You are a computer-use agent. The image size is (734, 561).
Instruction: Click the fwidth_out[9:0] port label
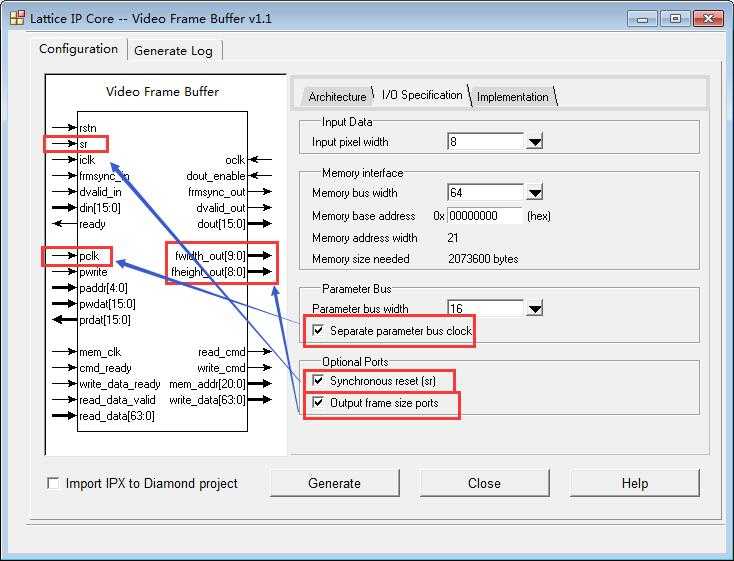pos(210,256)
